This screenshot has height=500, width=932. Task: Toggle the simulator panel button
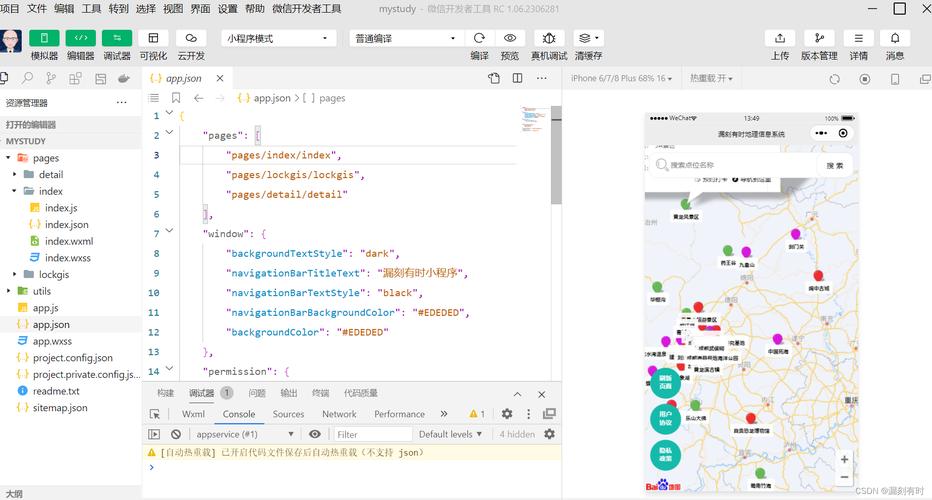coord(44,38)
